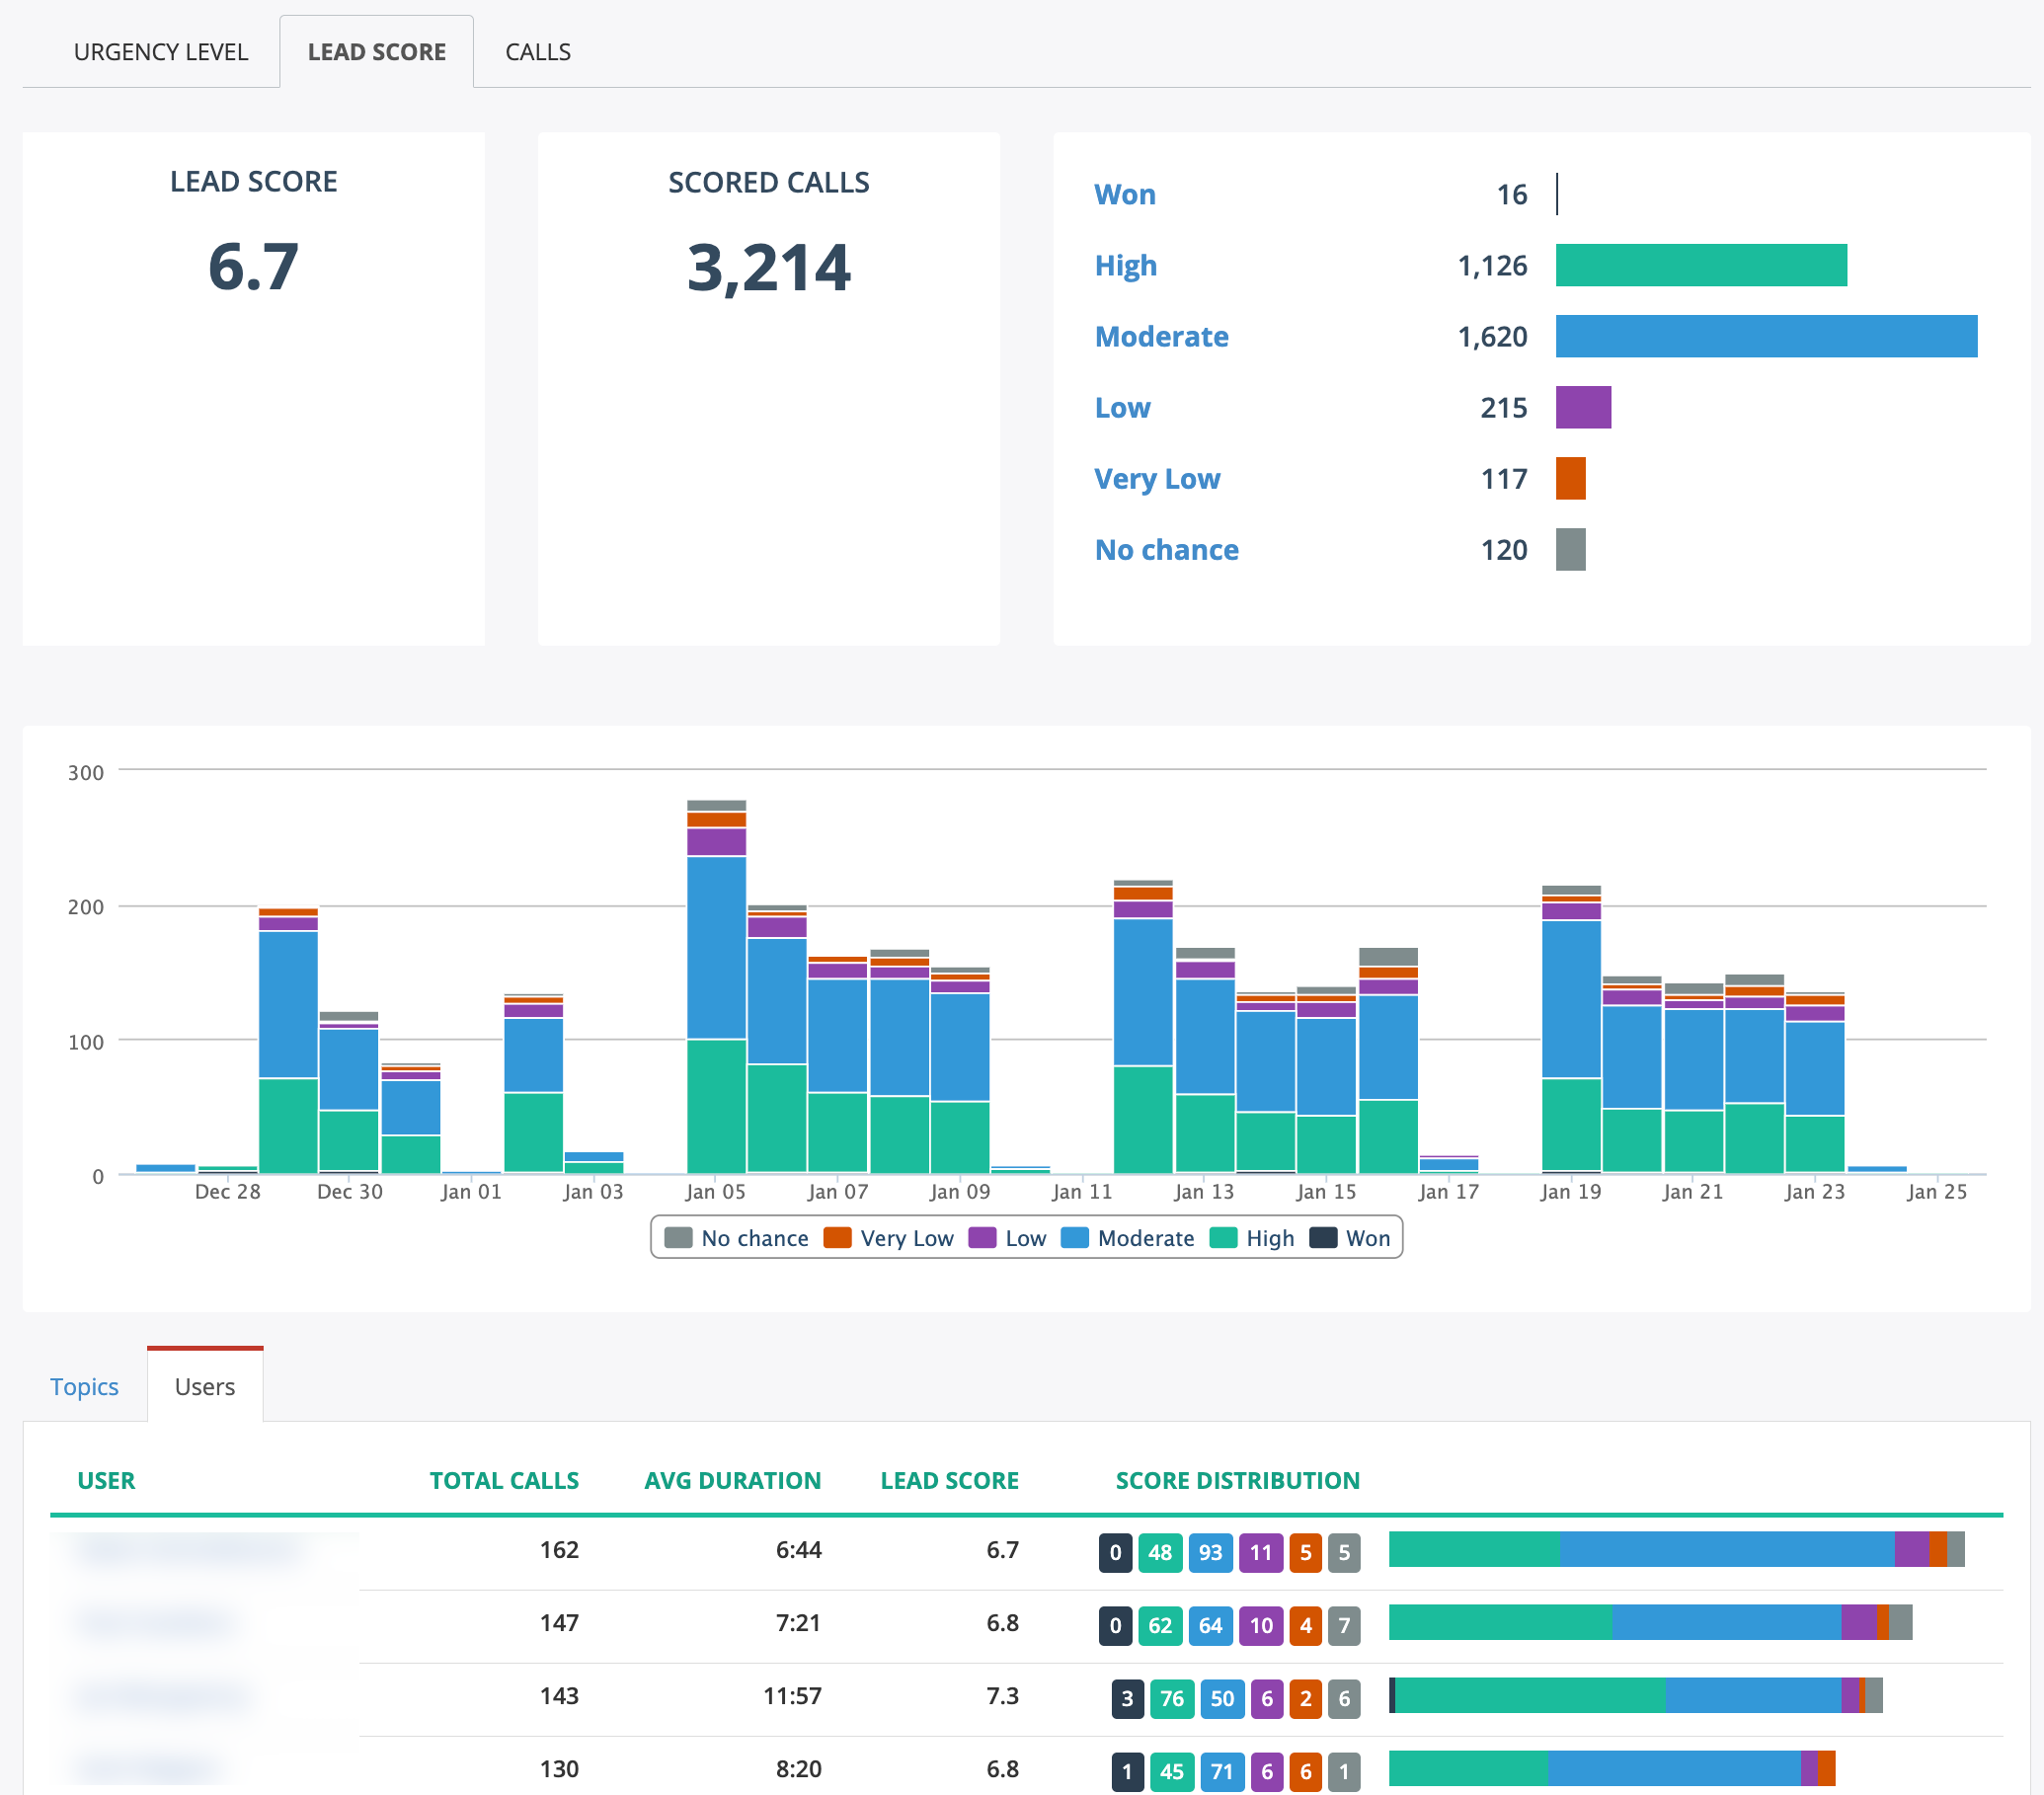Open the Topics tab
The height and width of the screenshot is (1795, 2044).
click(x=84, y=1386)
